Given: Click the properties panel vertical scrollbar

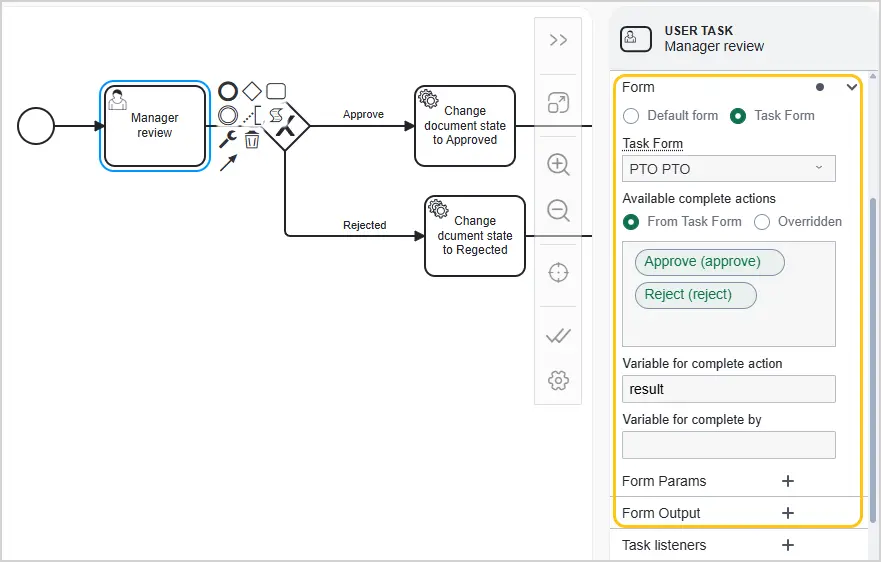Looking at the screenshot, I should coord(872,360).
